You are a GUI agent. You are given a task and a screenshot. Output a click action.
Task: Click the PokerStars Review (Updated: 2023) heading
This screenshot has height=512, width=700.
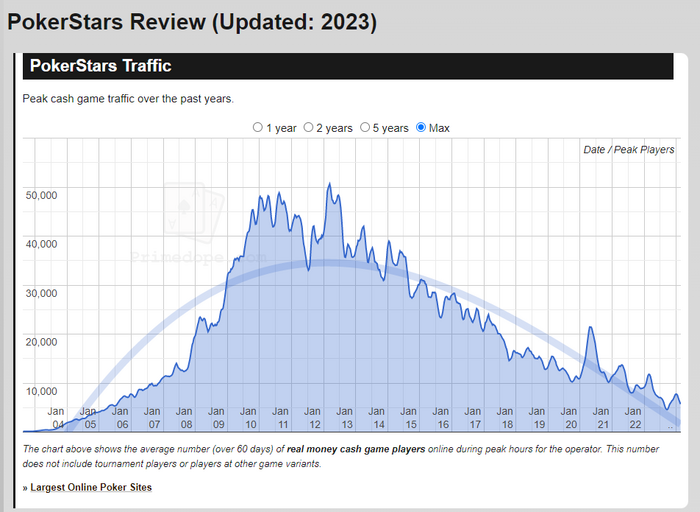pyautogui.click(x=192, y=21)
